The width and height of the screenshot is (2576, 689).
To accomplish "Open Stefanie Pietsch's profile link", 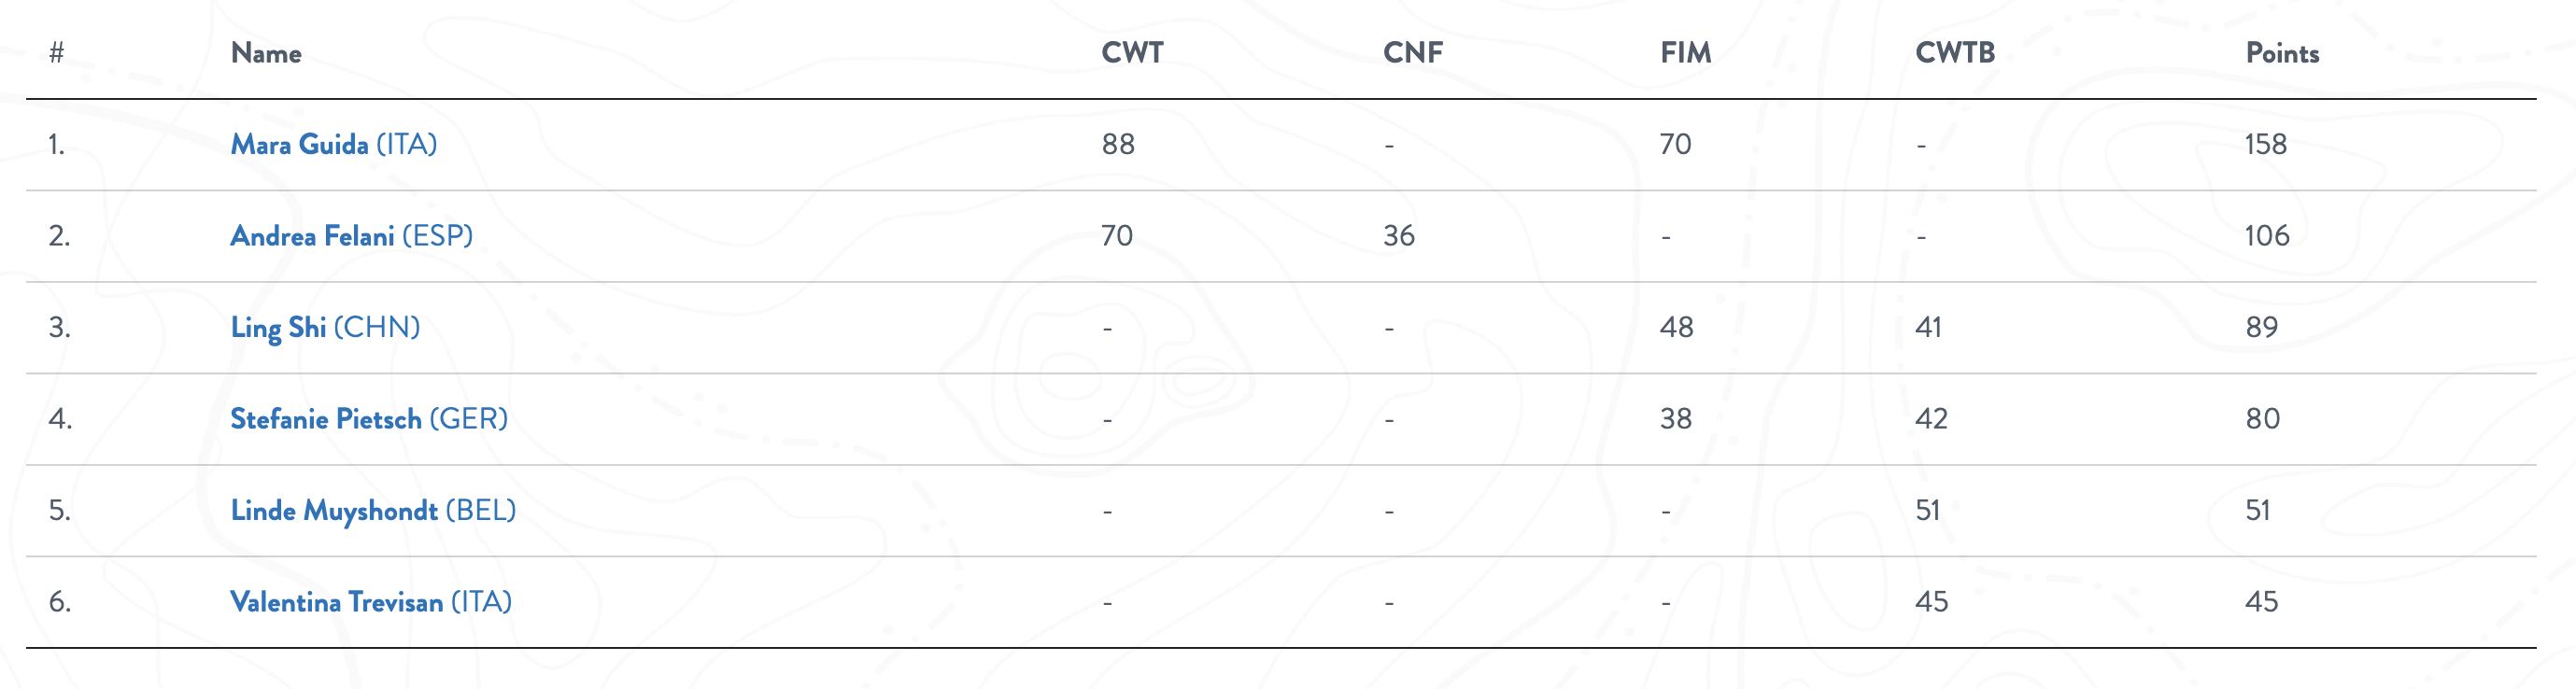I will [326, 419].
